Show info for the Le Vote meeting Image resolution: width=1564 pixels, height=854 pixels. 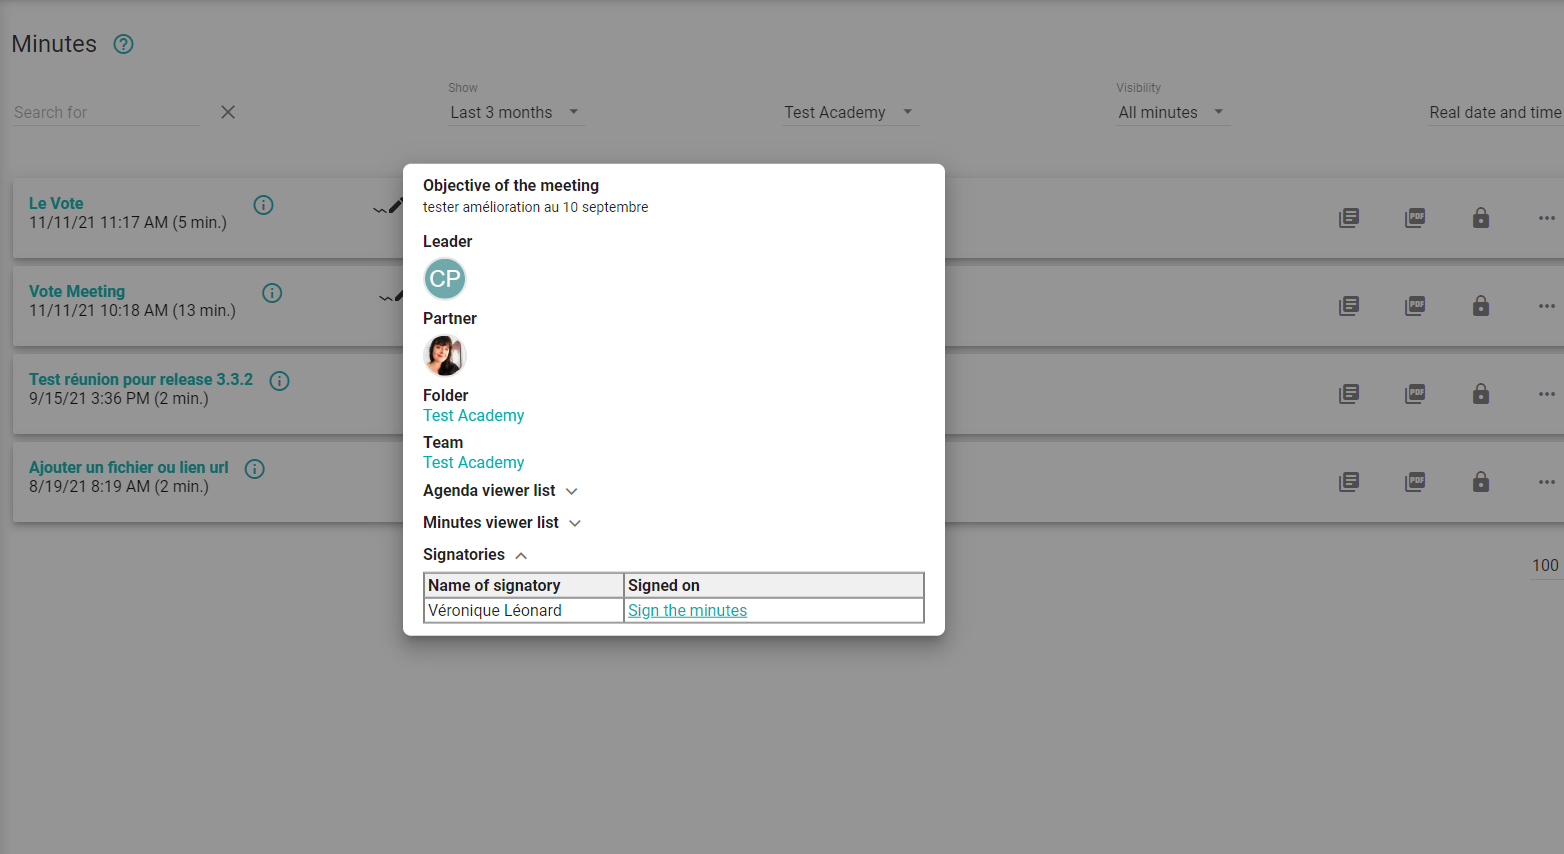(264, 205)
